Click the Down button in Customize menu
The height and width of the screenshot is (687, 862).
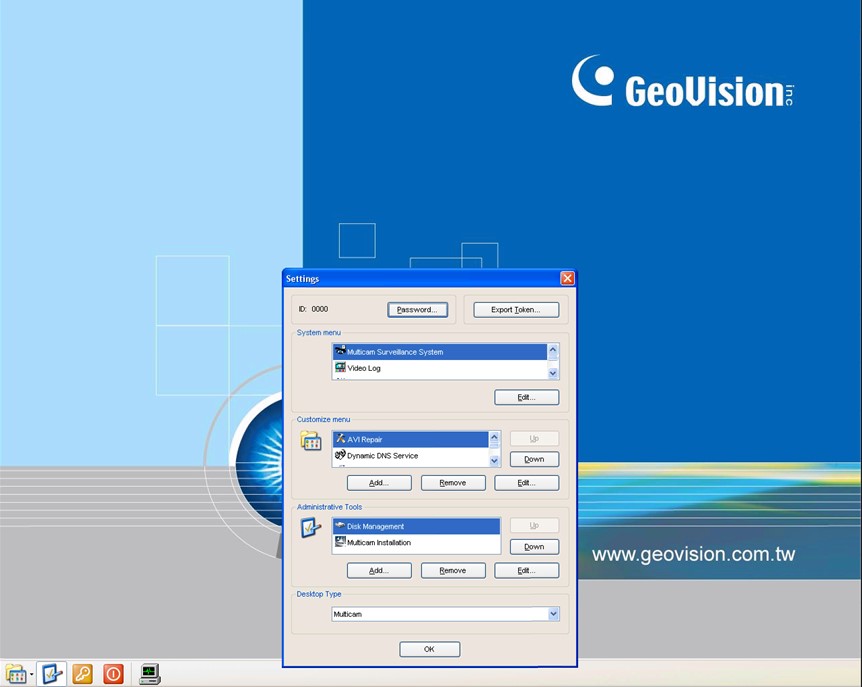point(534,459)
